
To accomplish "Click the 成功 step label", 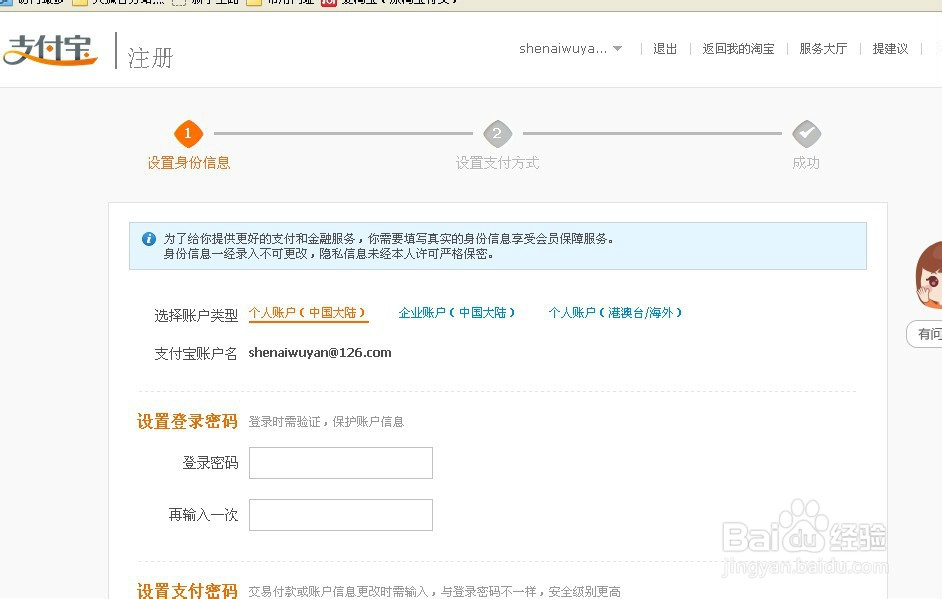I will coord(806,163).
